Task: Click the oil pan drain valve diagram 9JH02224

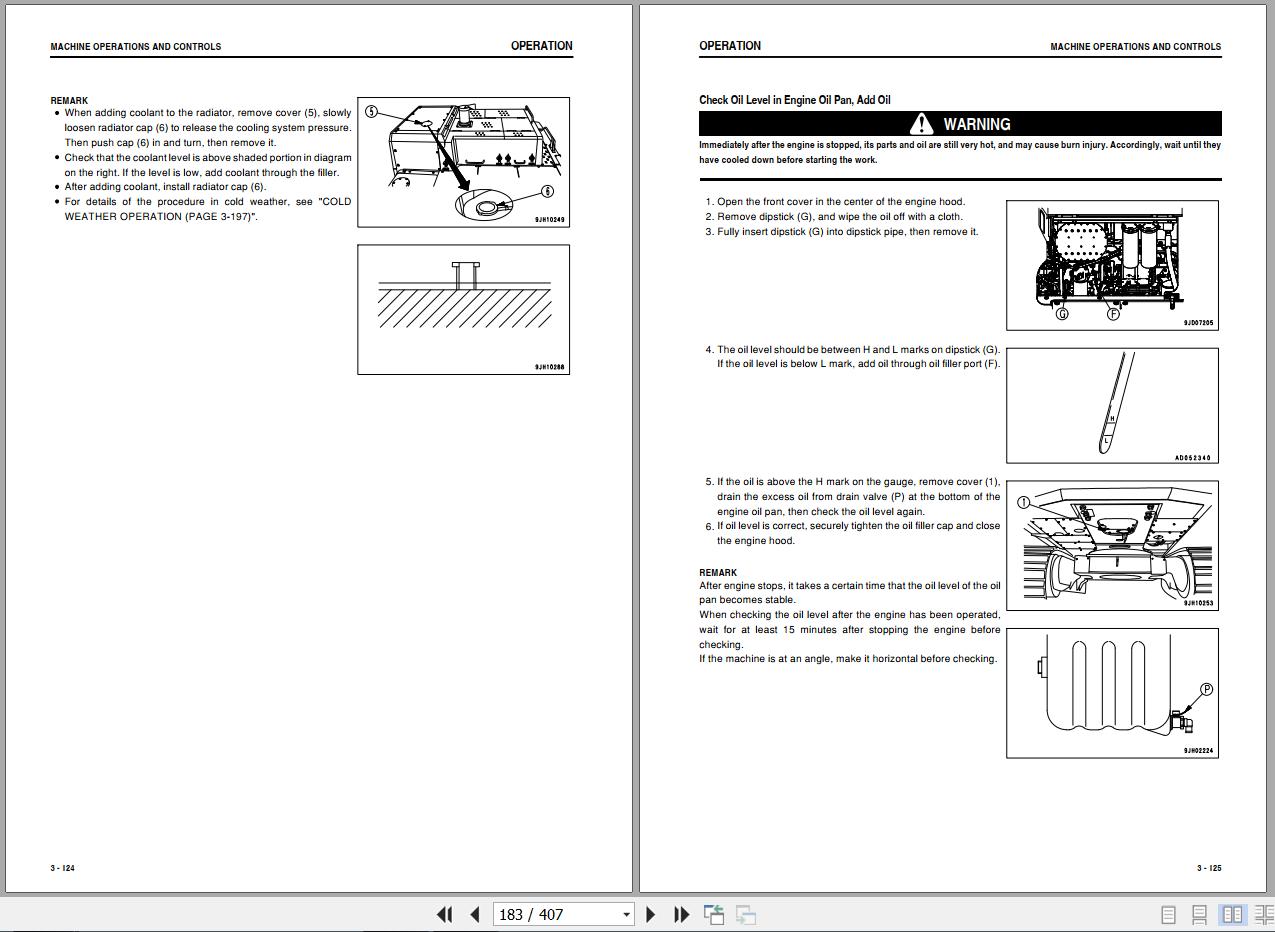Action: (1112, 693)
